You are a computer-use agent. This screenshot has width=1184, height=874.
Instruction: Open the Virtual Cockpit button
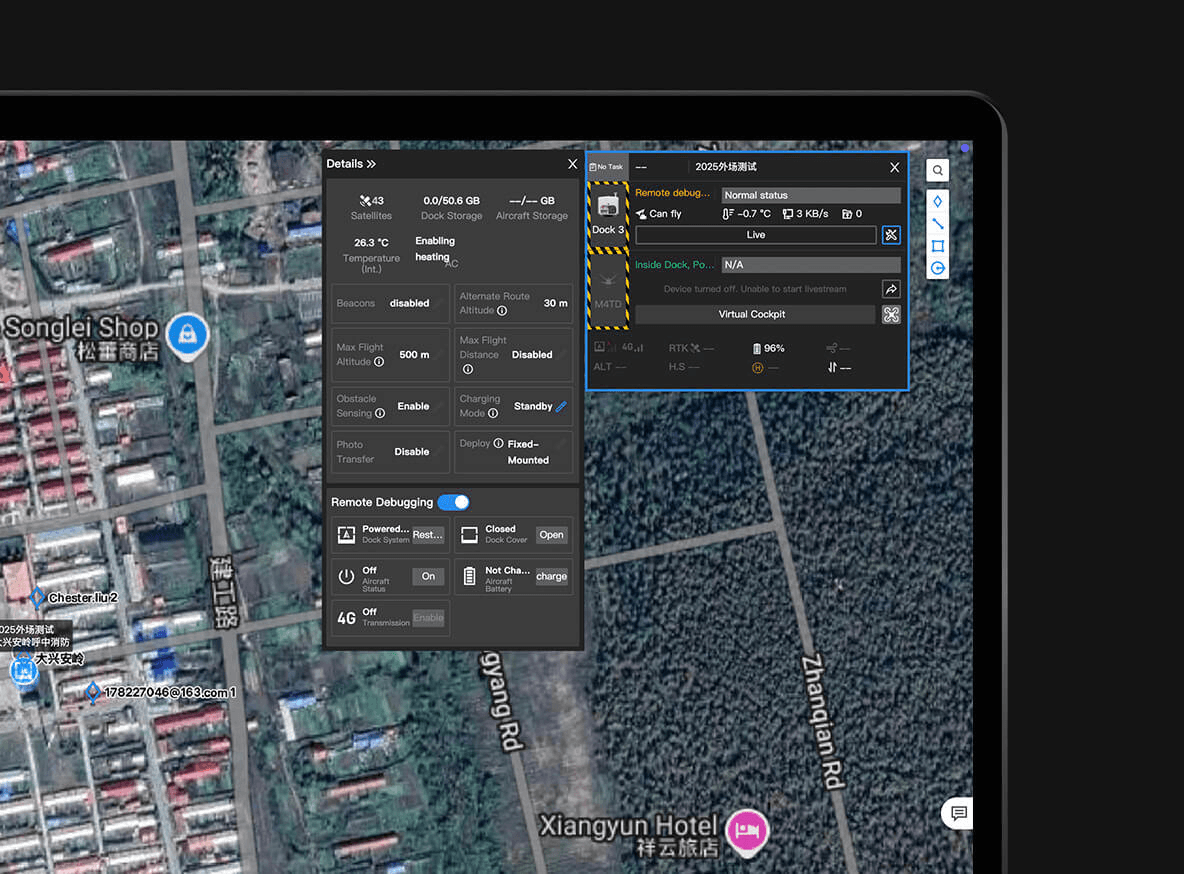click(752, 314)
